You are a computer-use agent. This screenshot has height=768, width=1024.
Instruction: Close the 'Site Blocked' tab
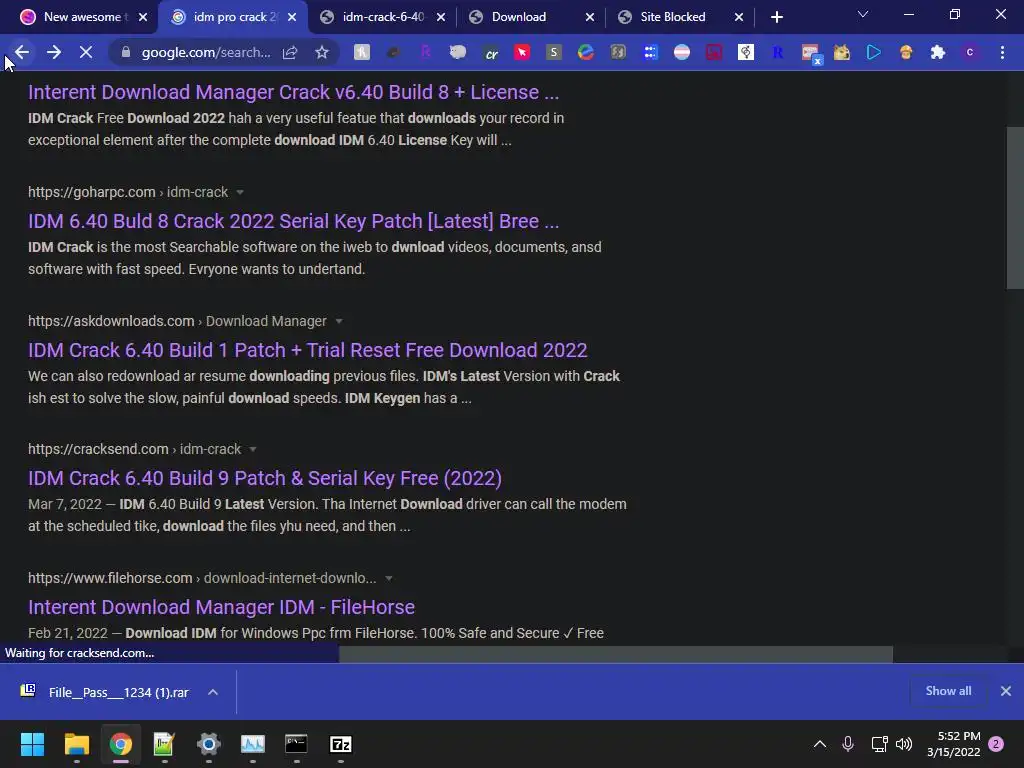(739, 17)
